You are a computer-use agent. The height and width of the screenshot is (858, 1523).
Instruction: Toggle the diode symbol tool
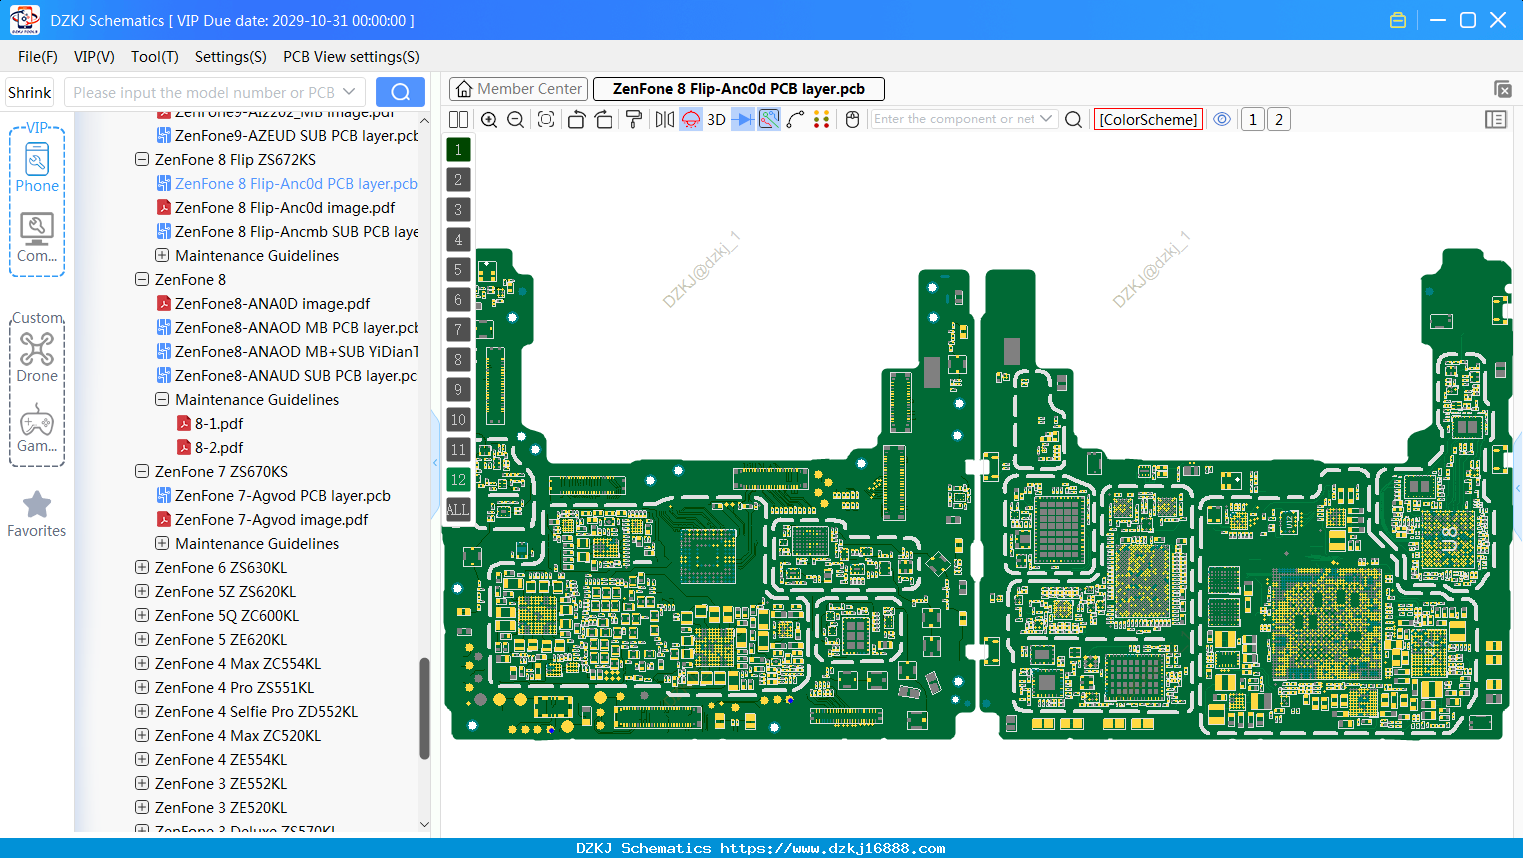point(743,119)
